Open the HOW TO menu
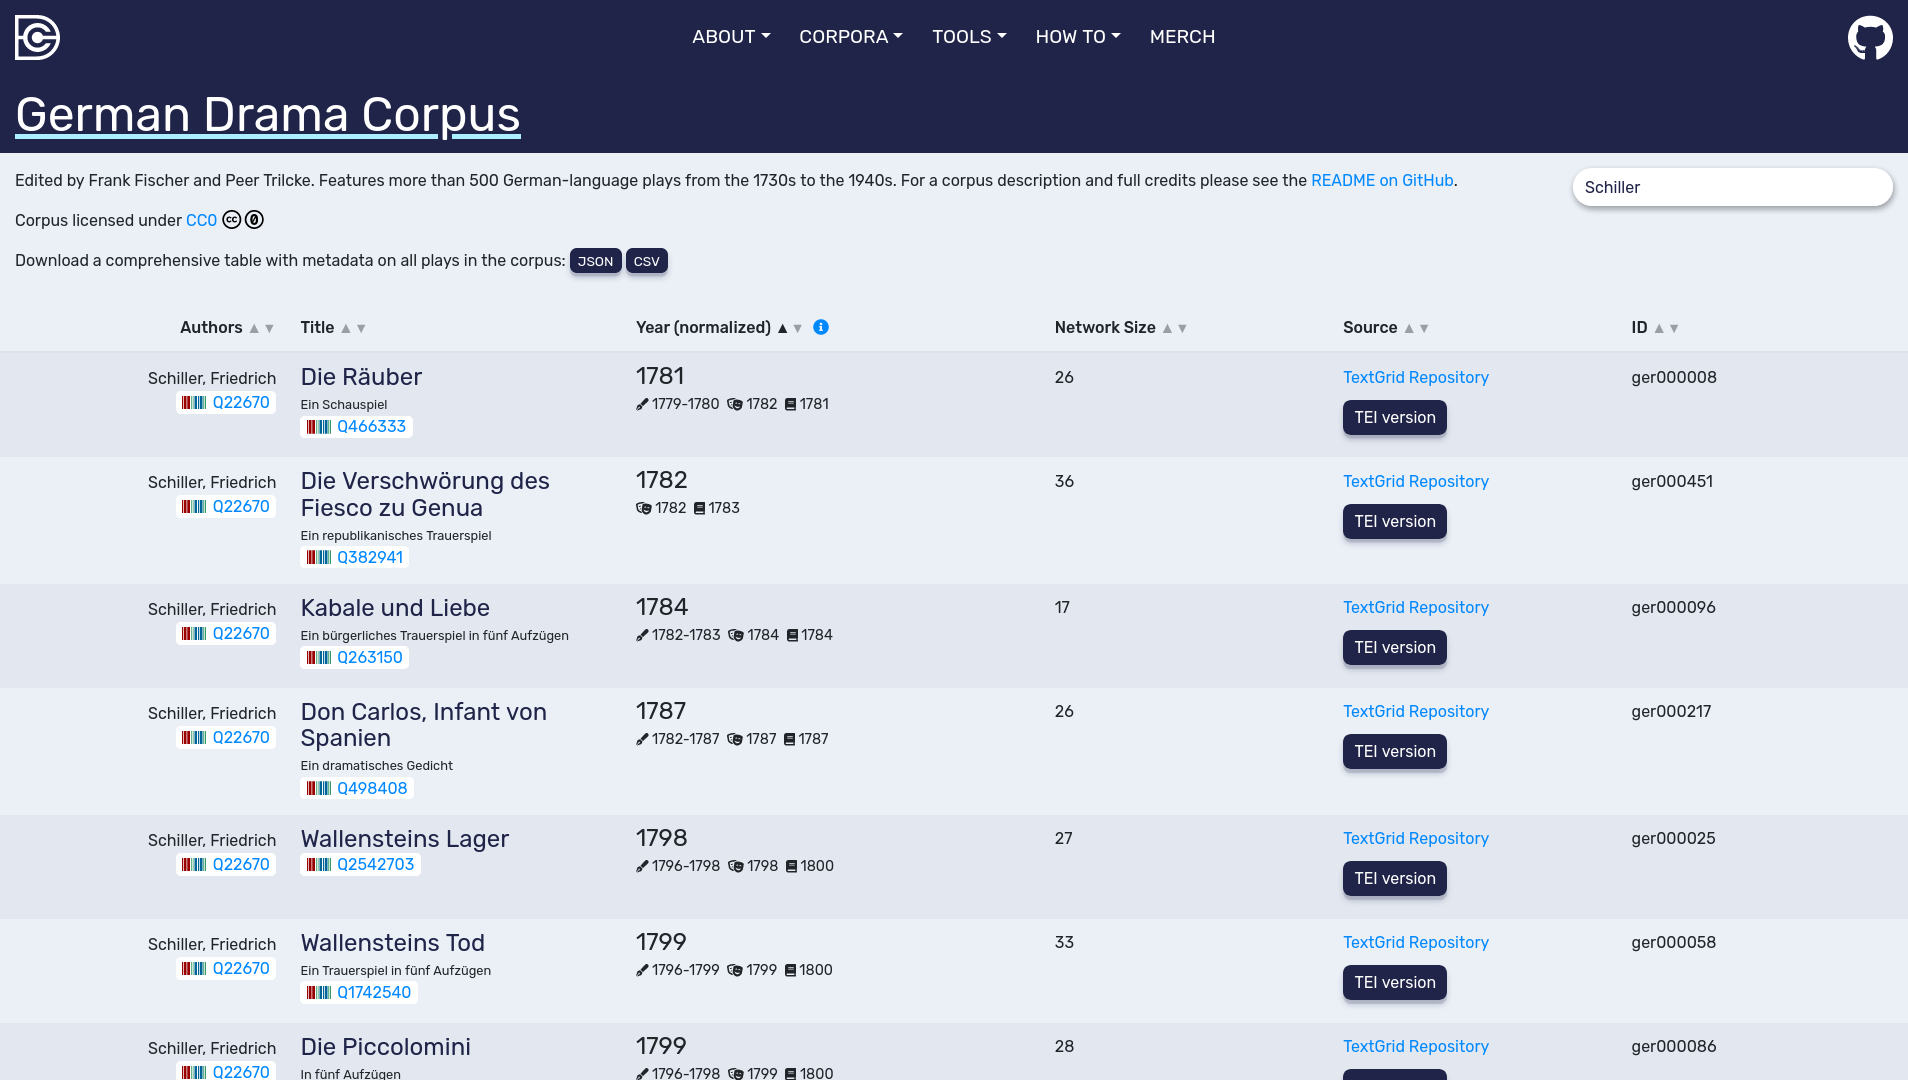The image size is (1908, 1080). (x=1077, y=37)
